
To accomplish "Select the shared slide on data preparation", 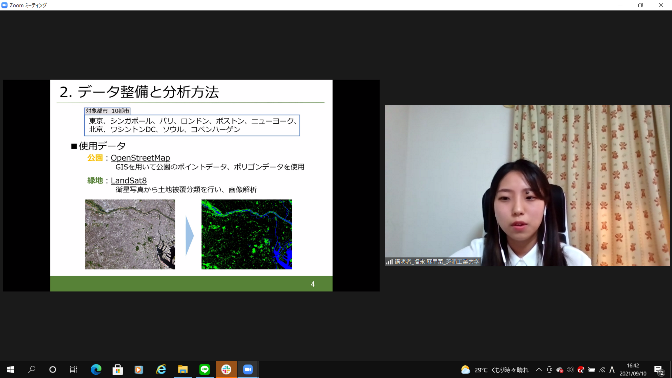I will click(191, 186).
